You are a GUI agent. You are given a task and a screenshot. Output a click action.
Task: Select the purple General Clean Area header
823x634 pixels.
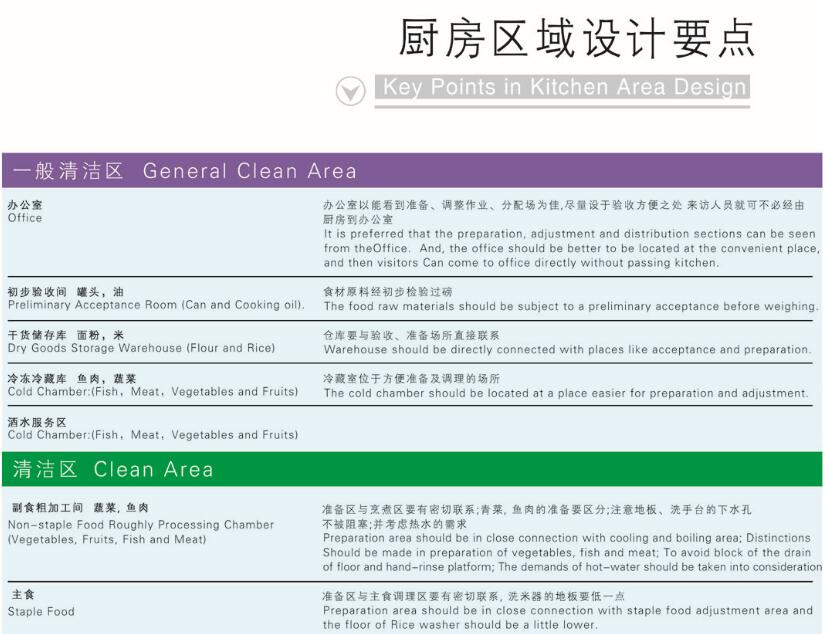(x=411, y=171)
